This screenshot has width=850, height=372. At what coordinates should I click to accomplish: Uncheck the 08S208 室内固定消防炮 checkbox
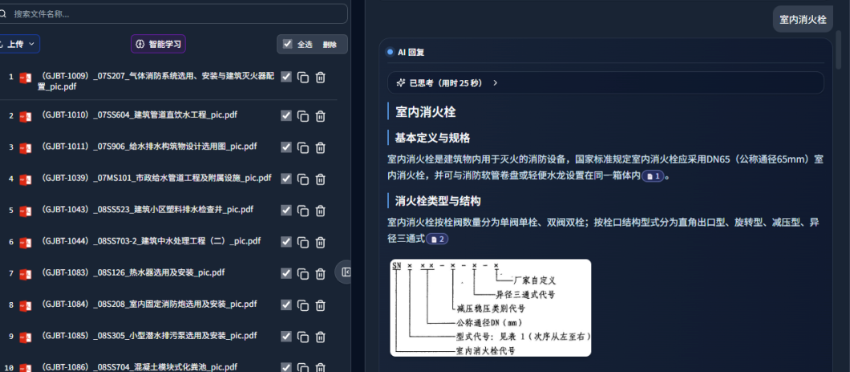[286, 305]
